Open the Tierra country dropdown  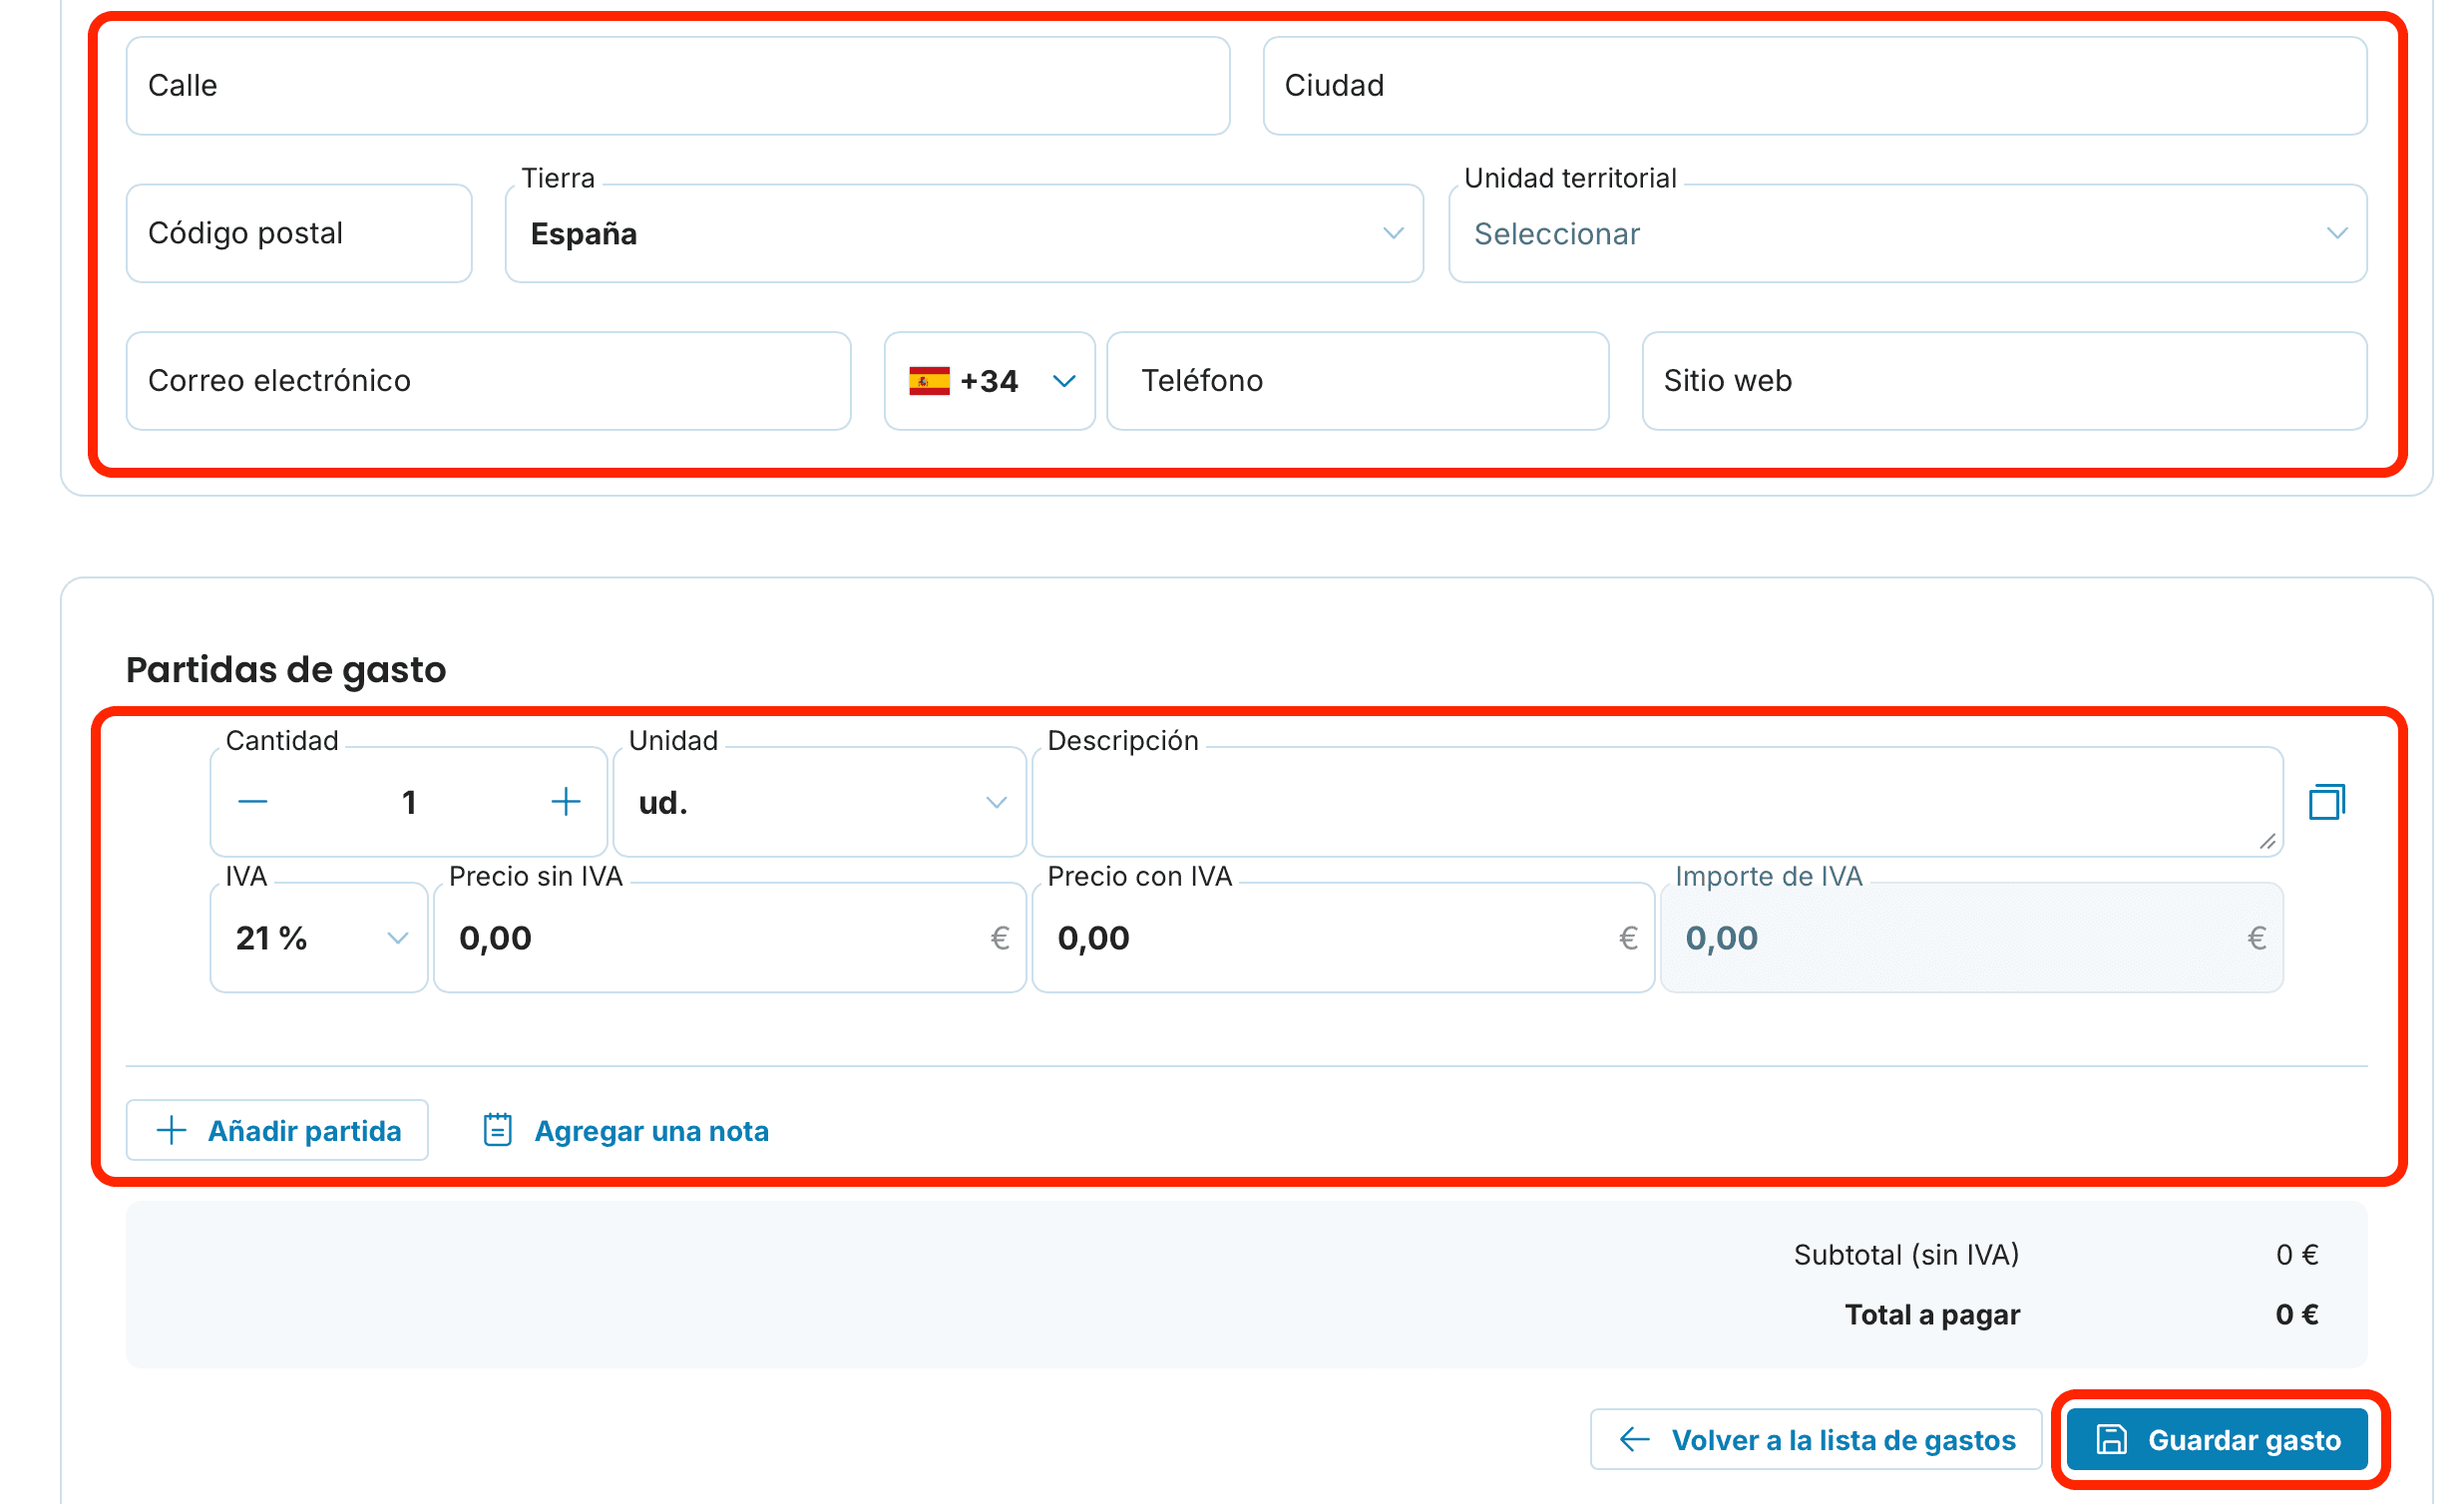click(x=964, y=234)
